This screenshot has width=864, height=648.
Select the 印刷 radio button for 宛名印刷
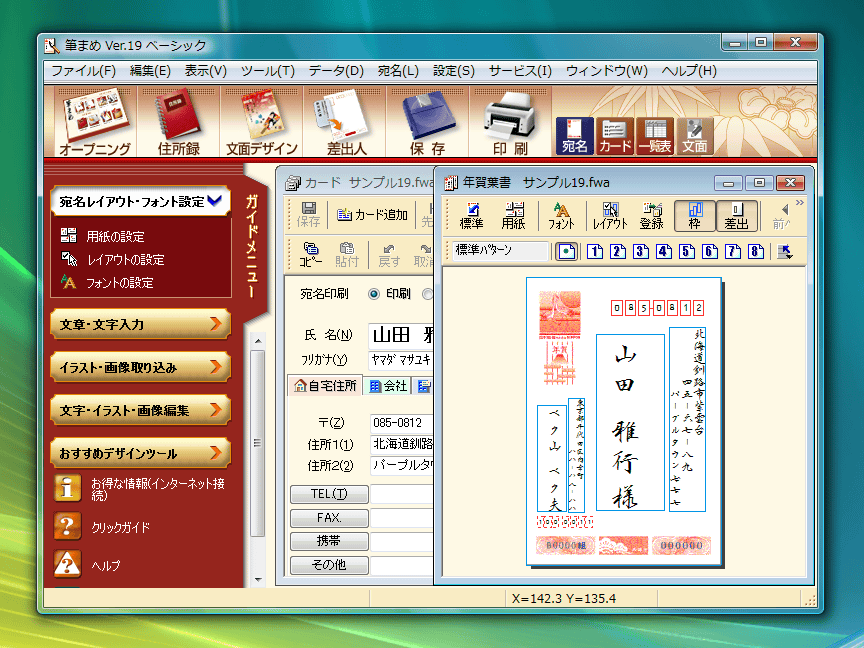click(374, 294)
